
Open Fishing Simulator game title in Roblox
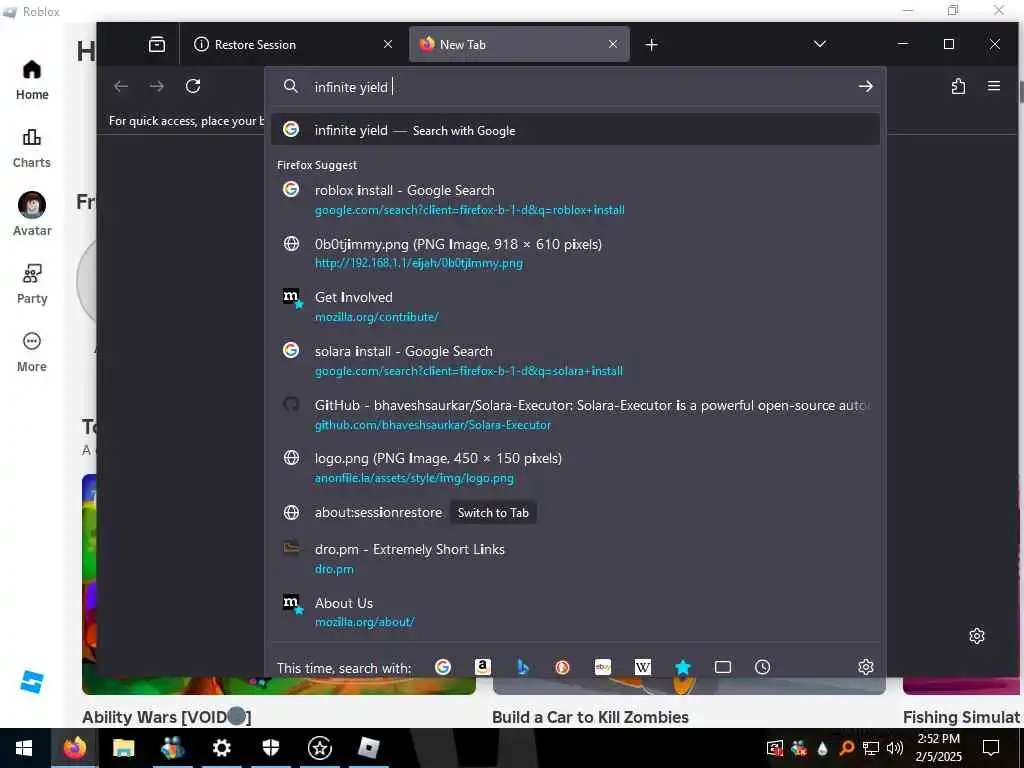(x=961, y=717)
